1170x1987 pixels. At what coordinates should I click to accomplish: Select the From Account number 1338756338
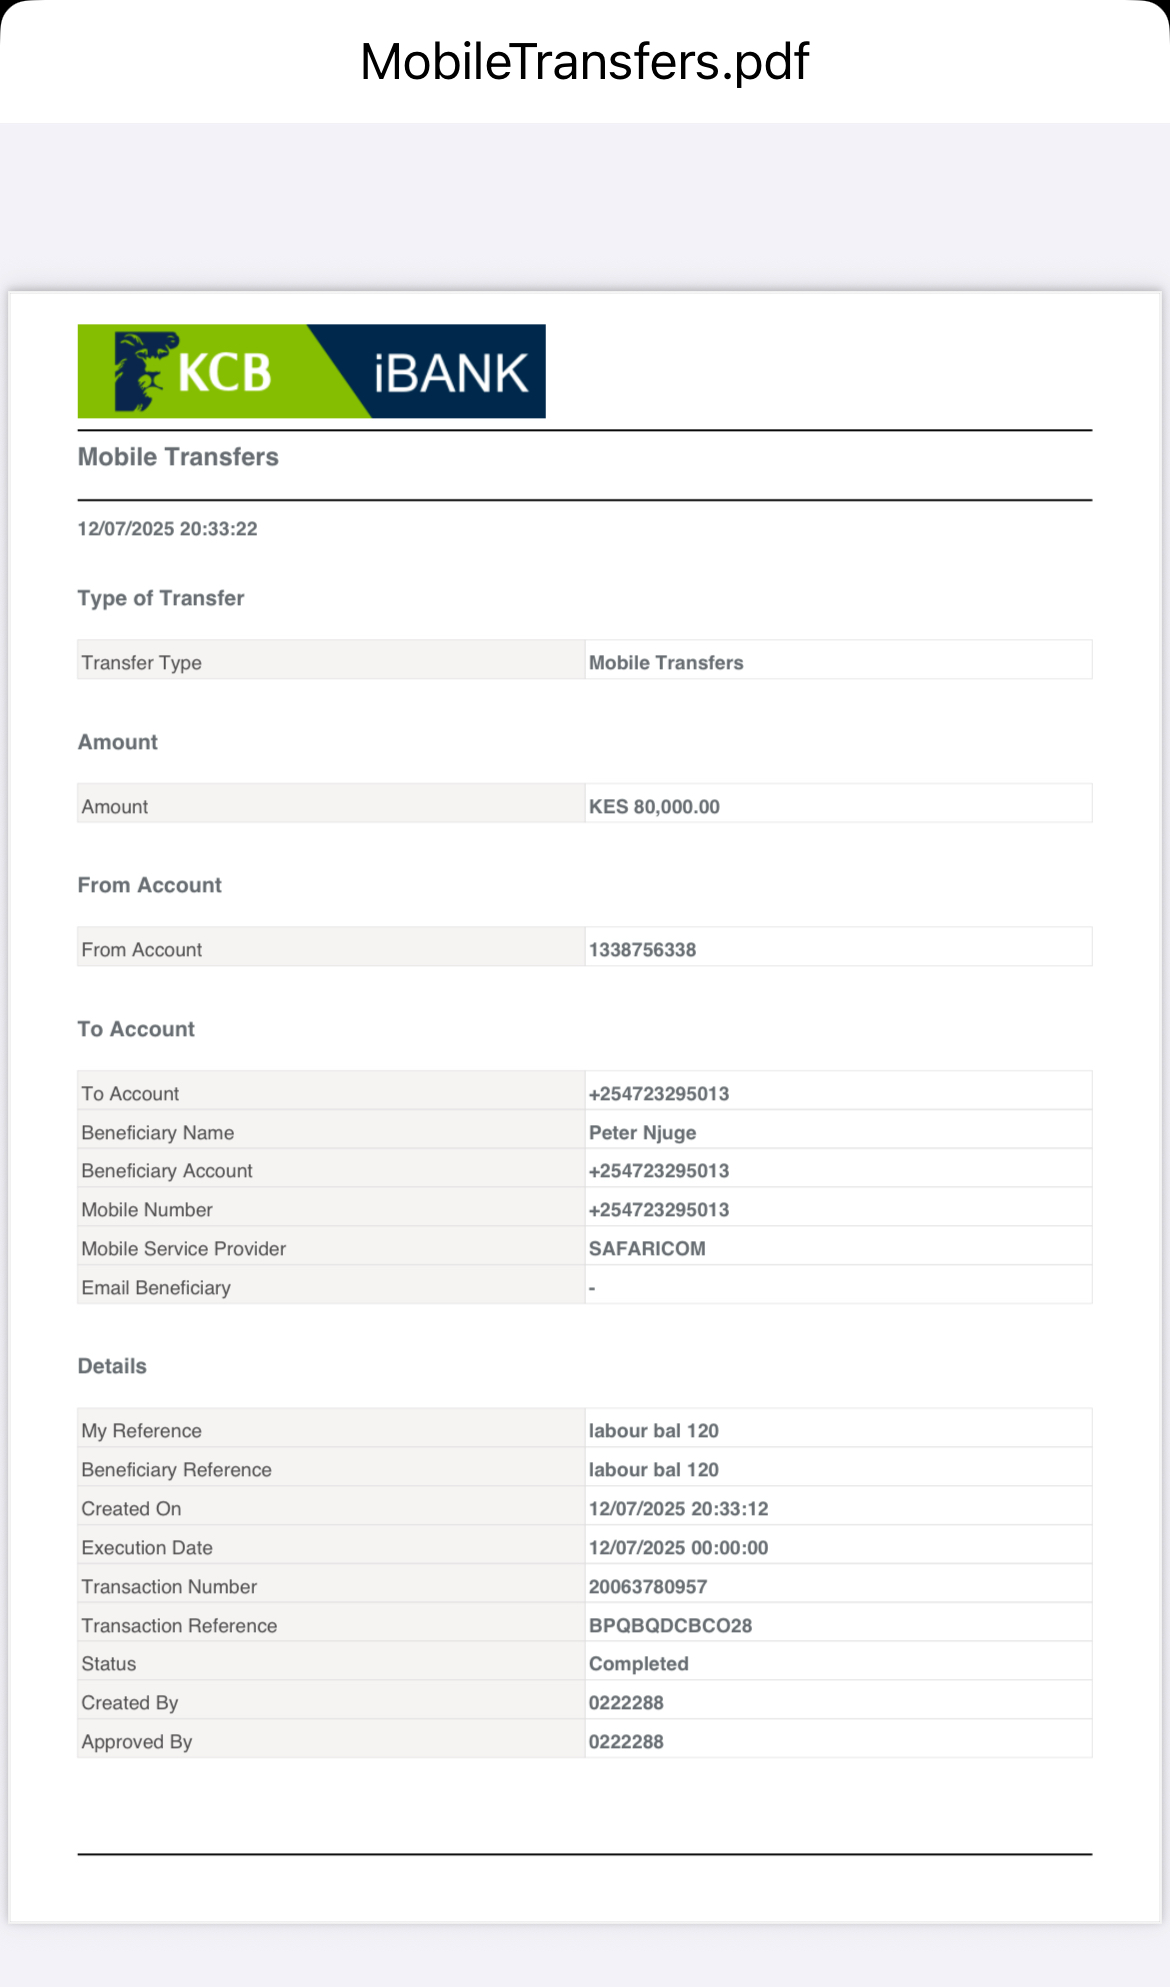coord(642,949)
